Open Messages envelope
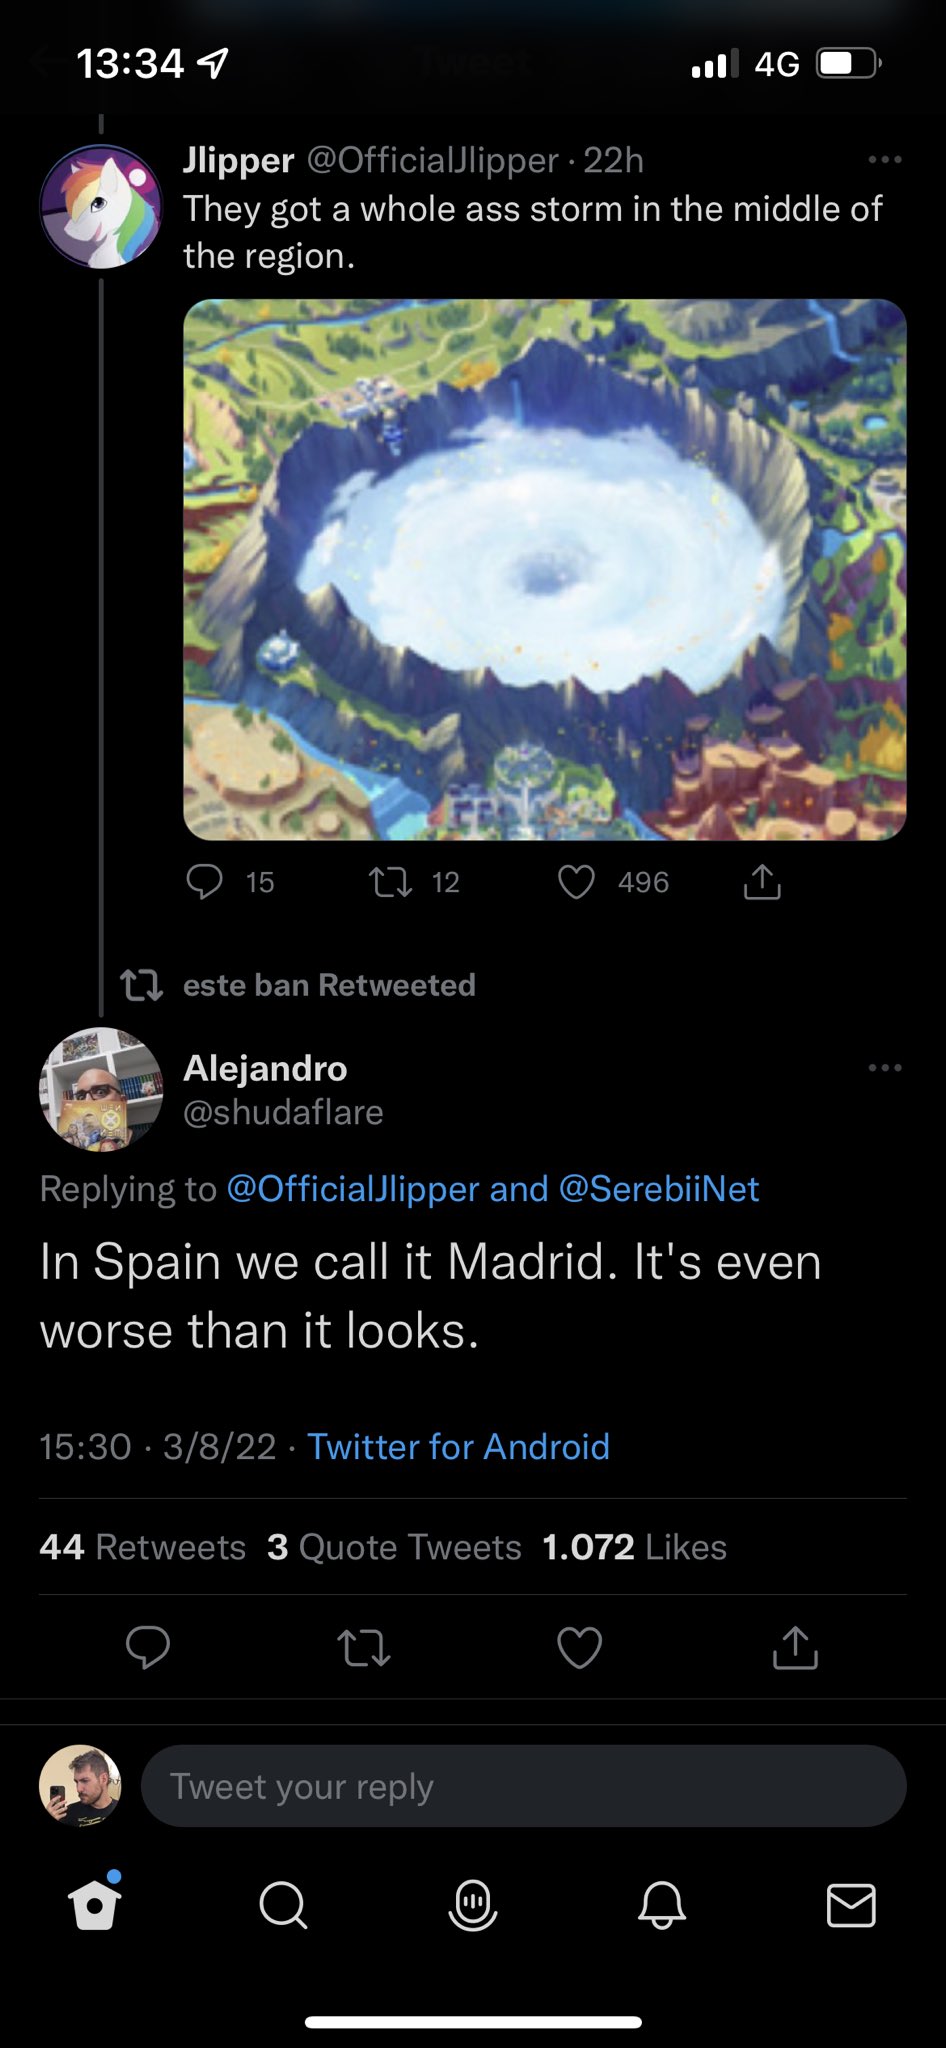 (x=851, y=1906)
